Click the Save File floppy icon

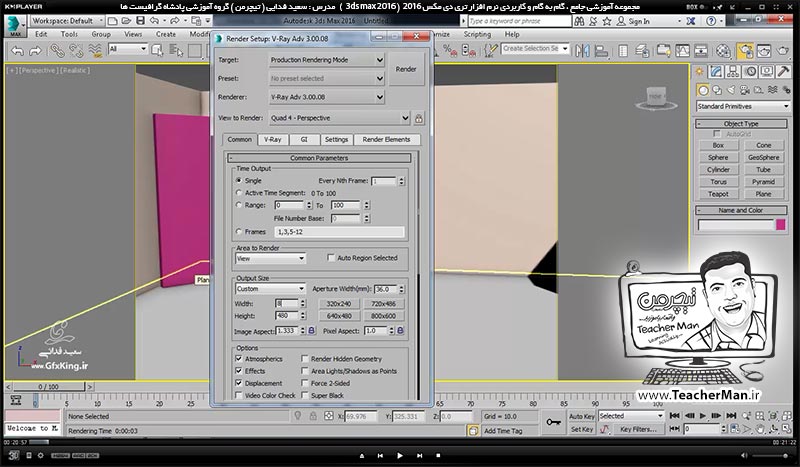click(140, 21)
